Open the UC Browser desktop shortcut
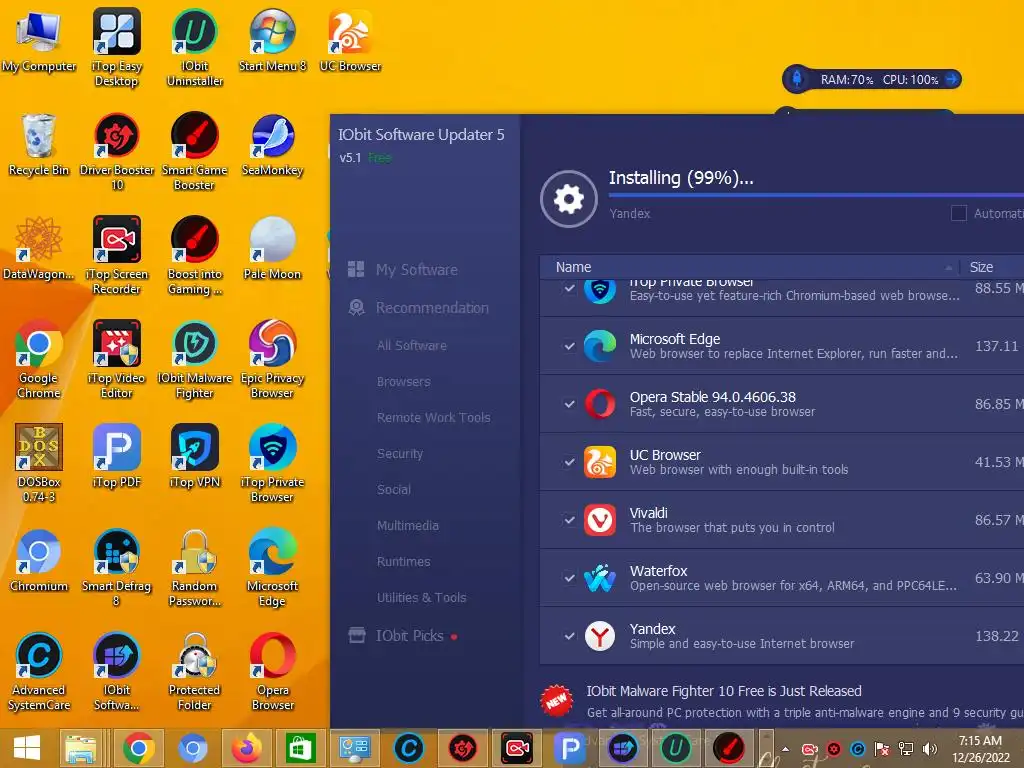The height and width of the screenshot is (768, 1024). pos(350,40)
